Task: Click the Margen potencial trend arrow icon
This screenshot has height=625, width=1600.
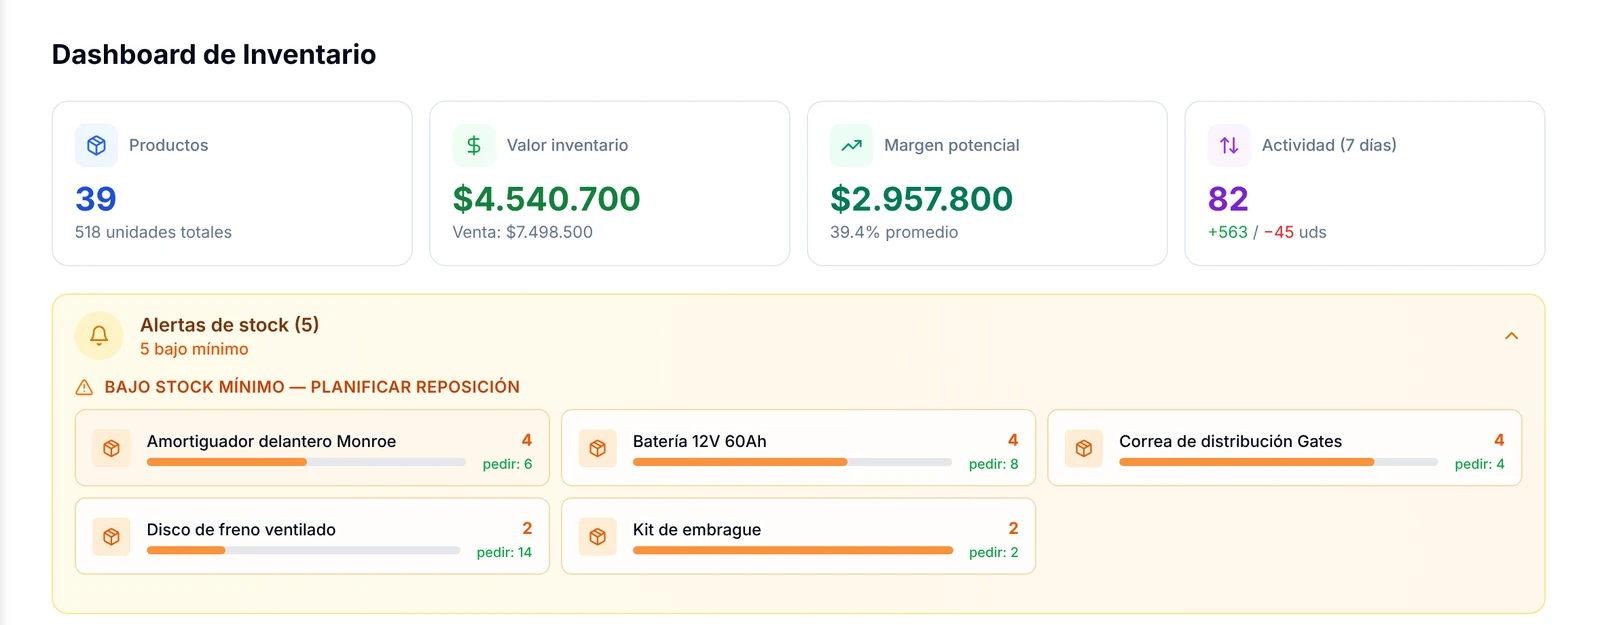Action: [x=851, y=146]
